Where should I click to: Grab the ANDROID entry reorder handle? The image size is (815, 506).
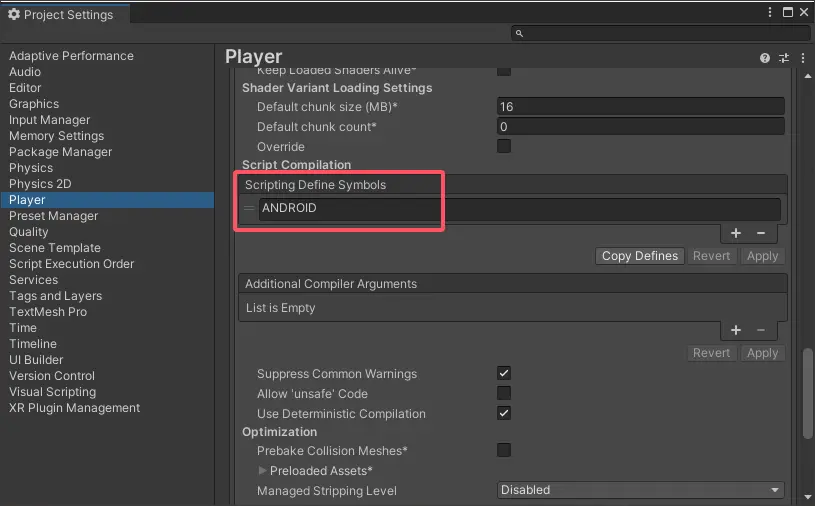249,208
